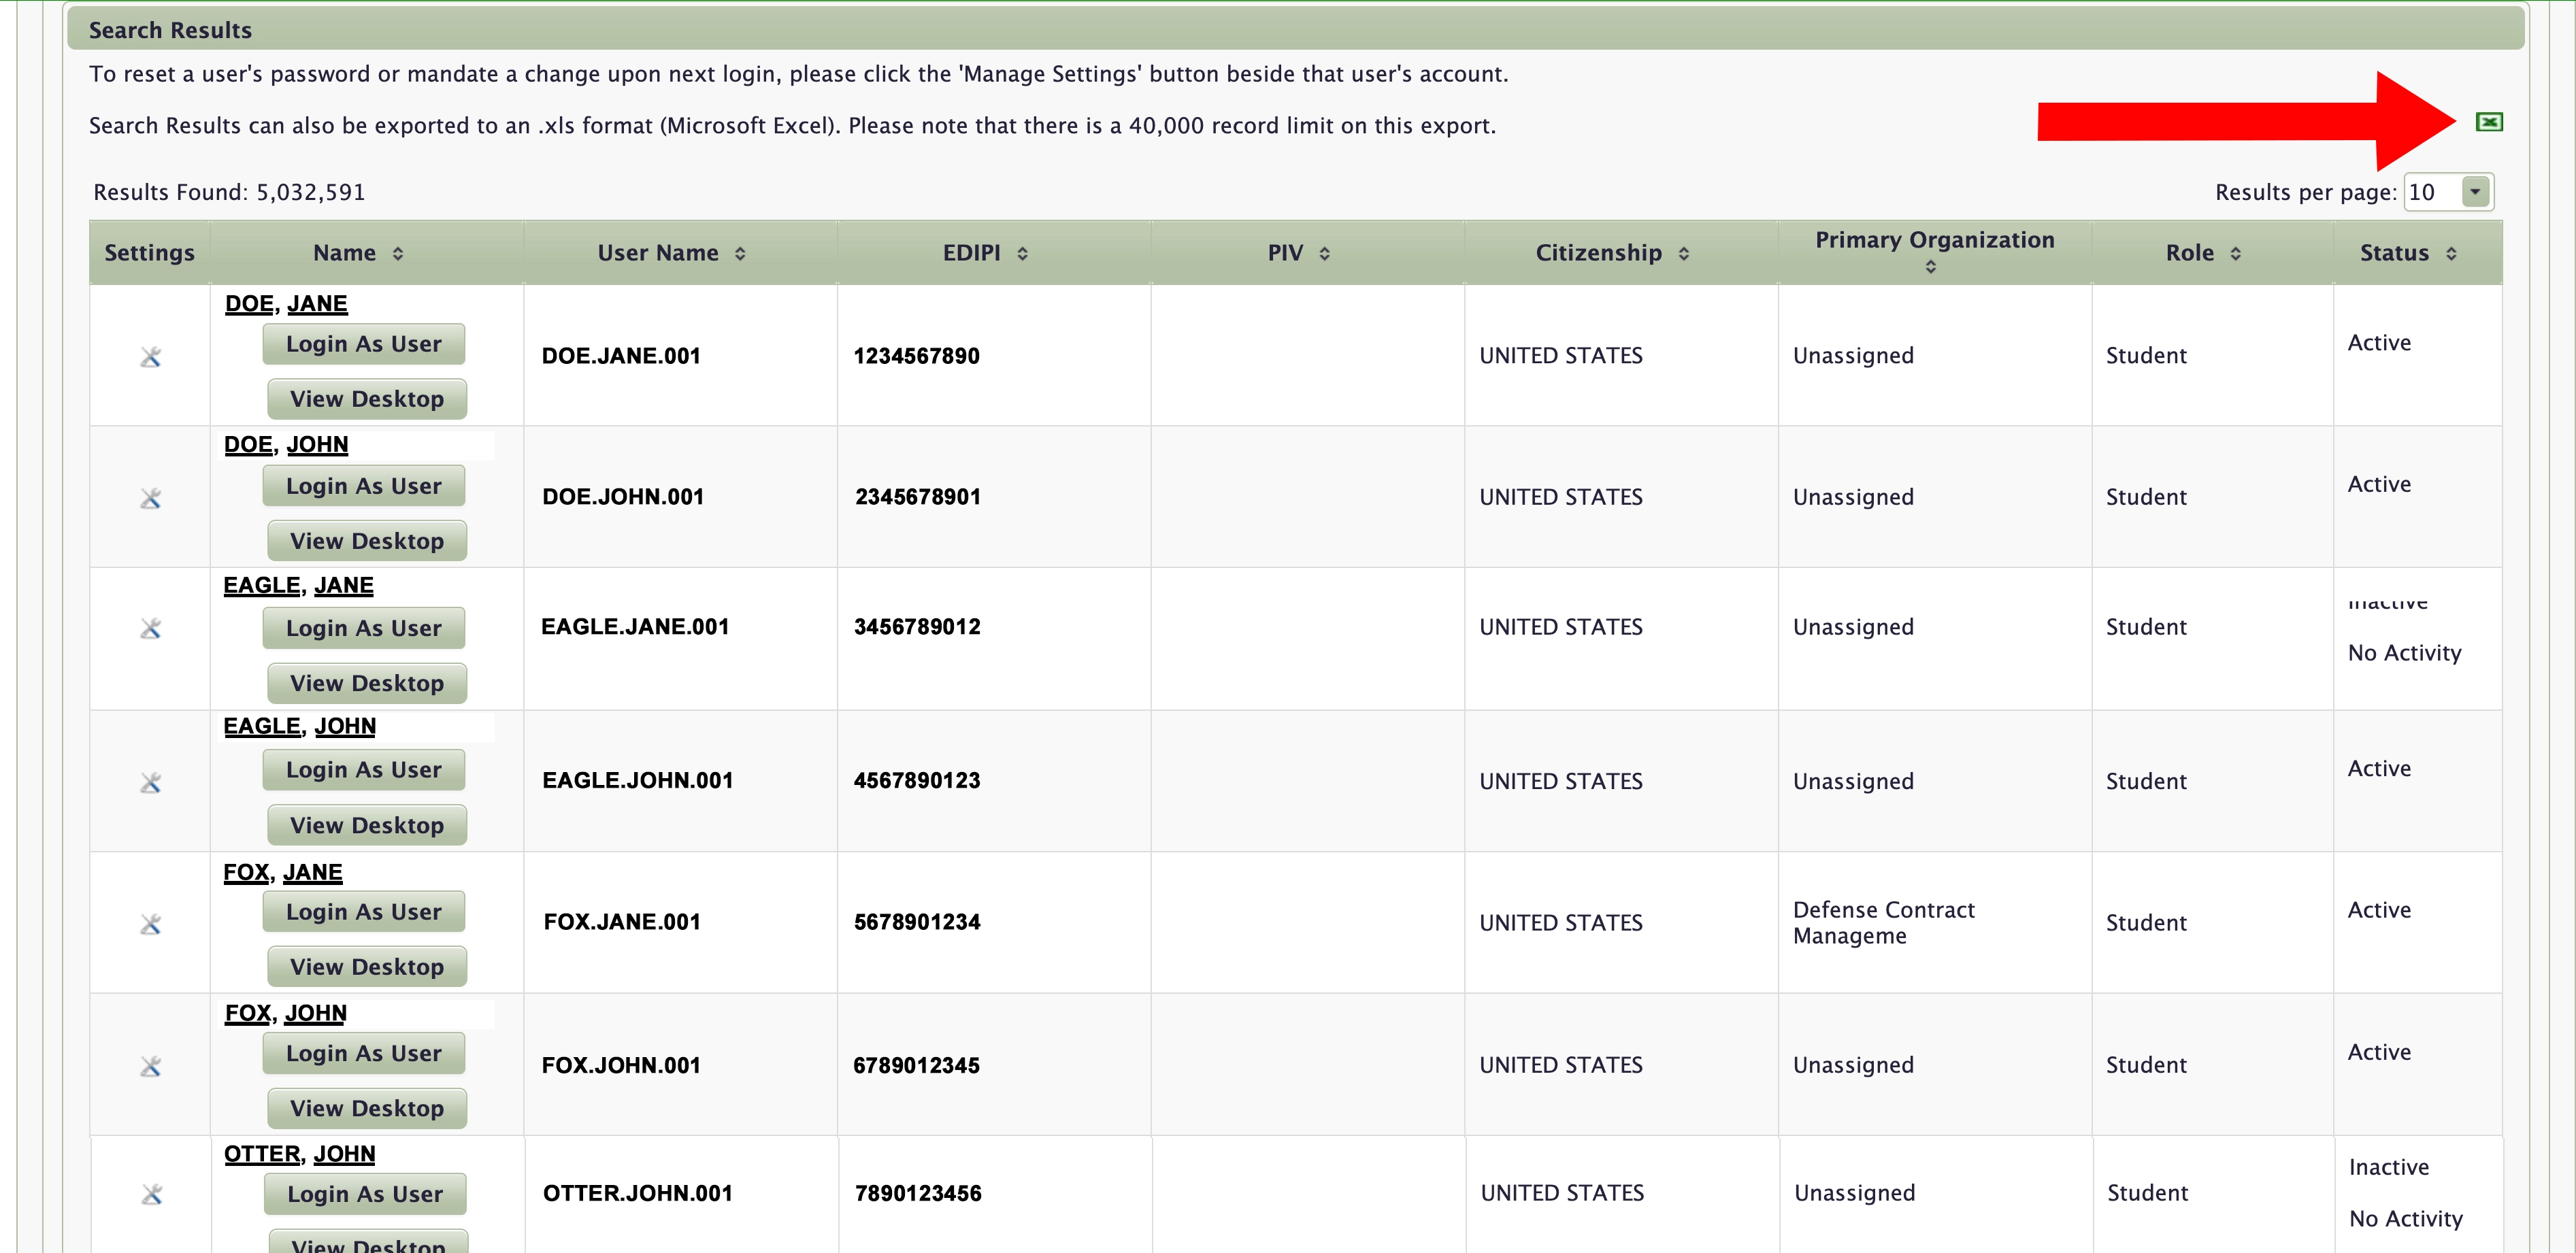Image resolution: width=2576 pixels, height=1253 pixels.
Task: Open Manage Settings icon for OTTER, JOHN
Action: coord(152,1194)
